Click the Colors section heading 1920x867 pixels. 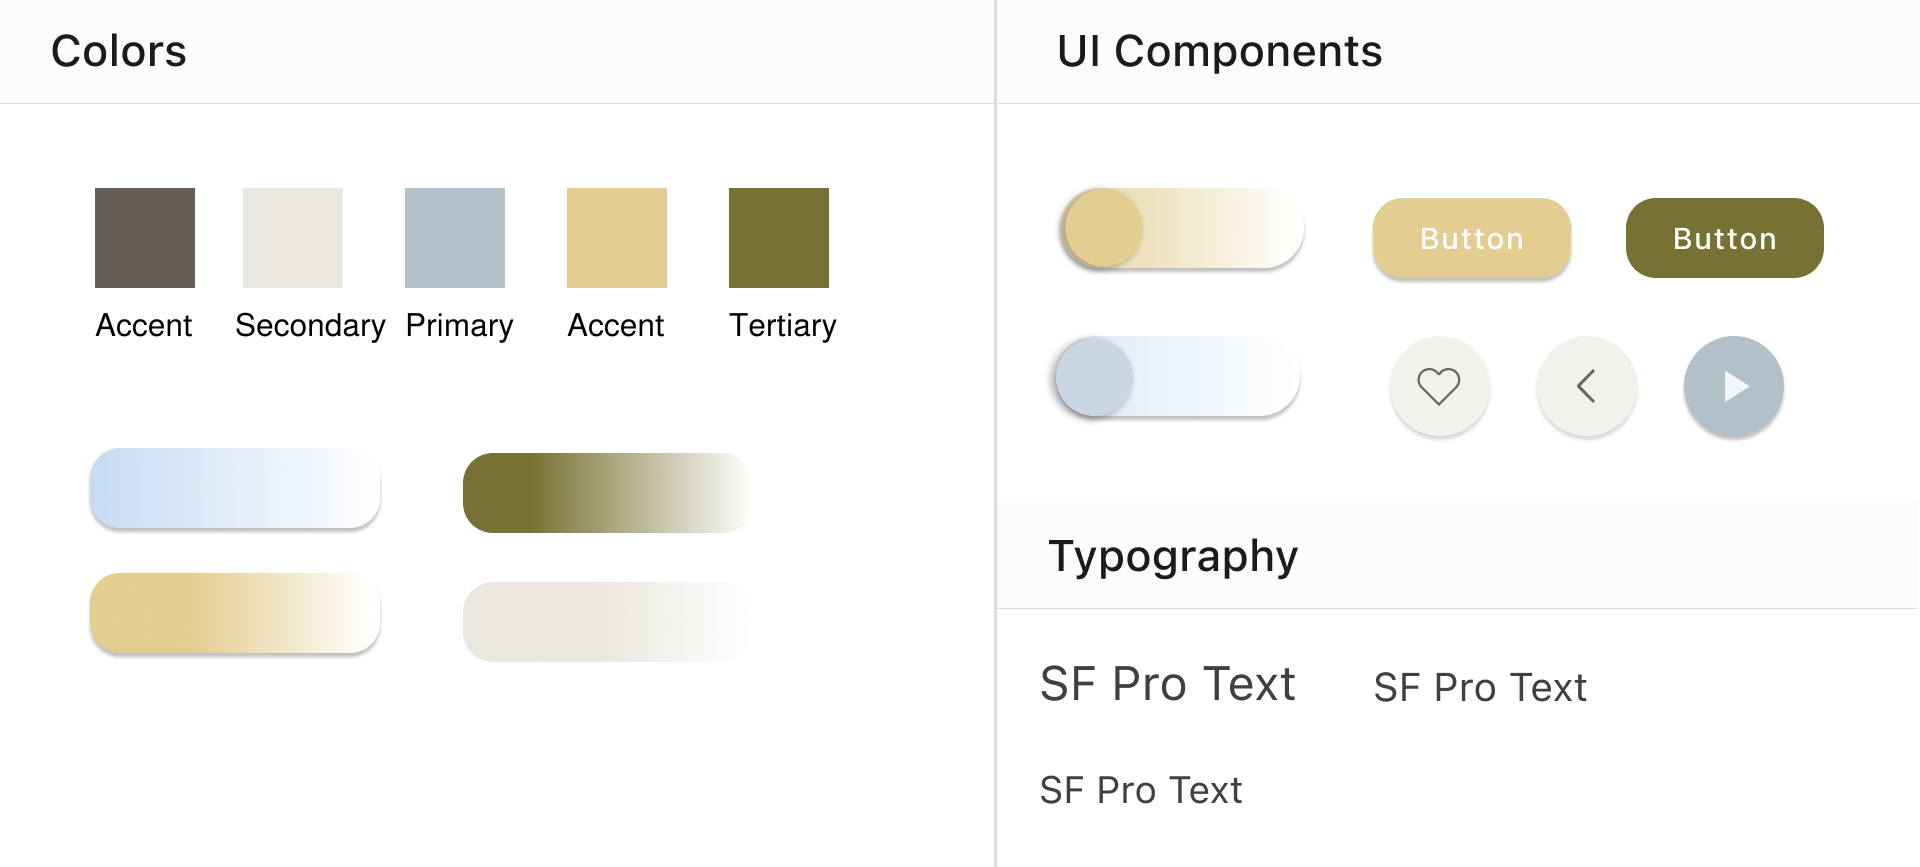(x=119, y=51)
